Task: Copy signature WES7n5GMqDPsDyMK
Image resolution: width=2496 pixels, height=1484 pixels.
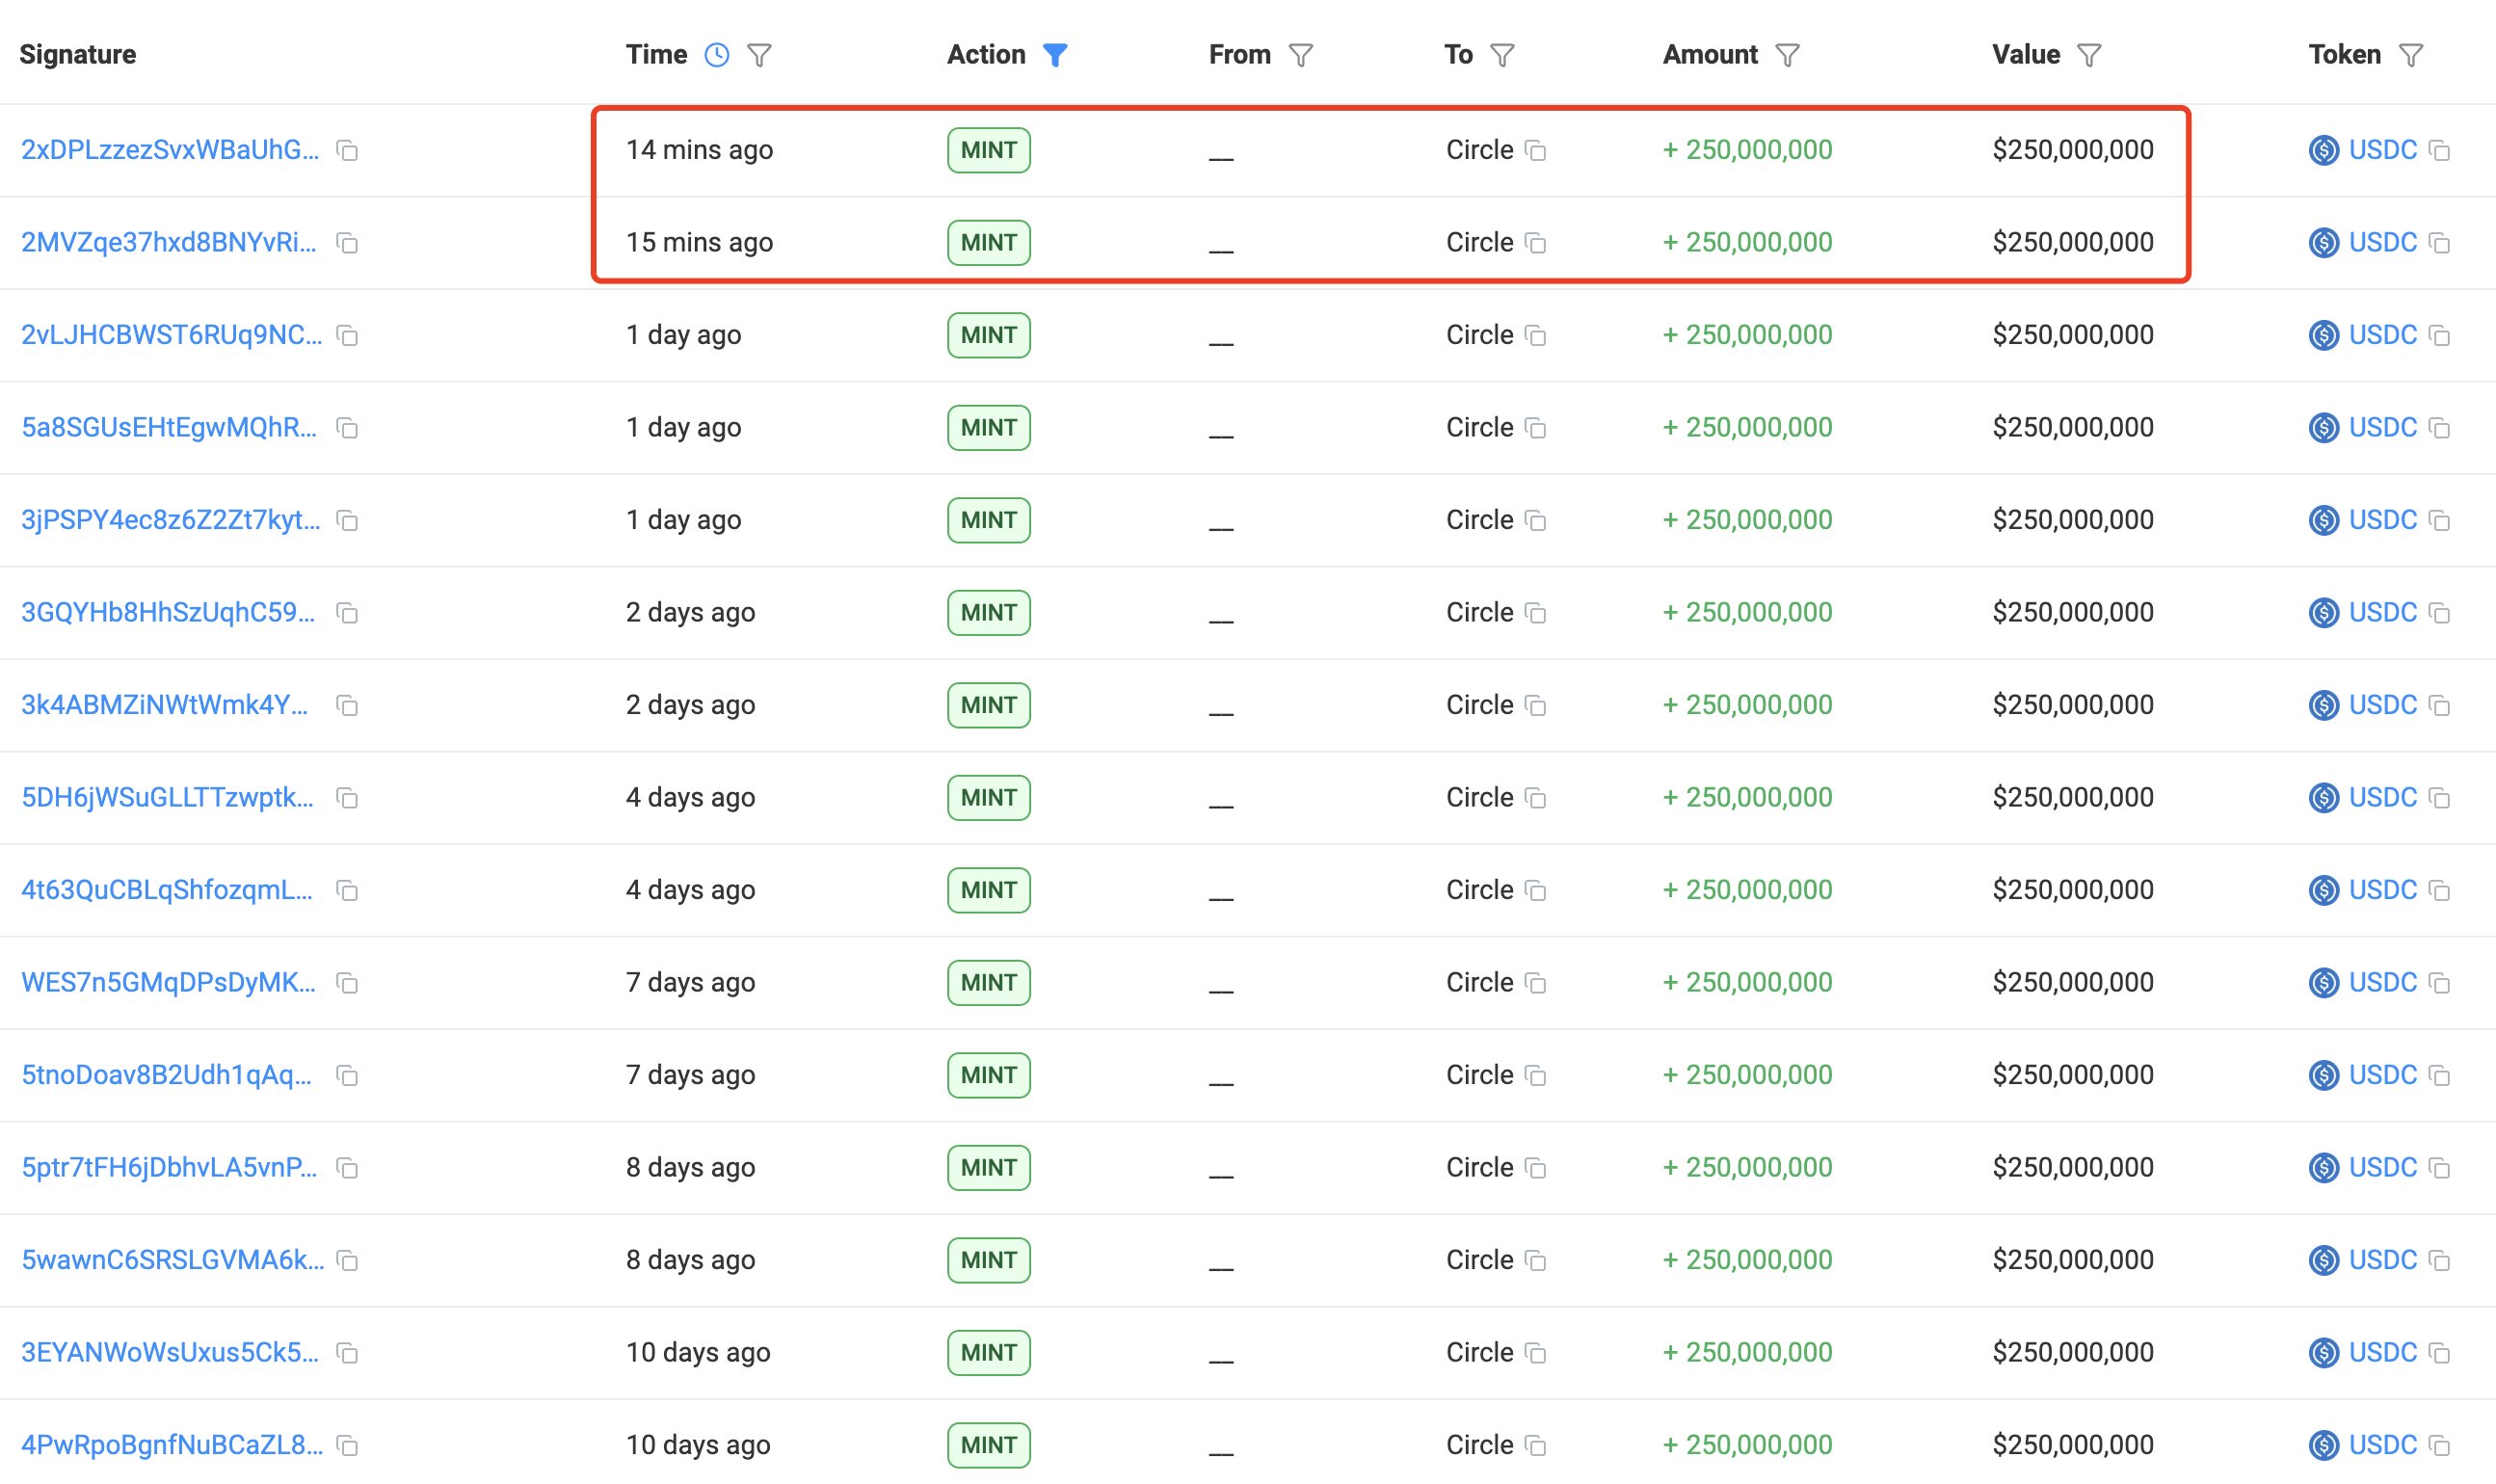Action: tap(347, 983)
